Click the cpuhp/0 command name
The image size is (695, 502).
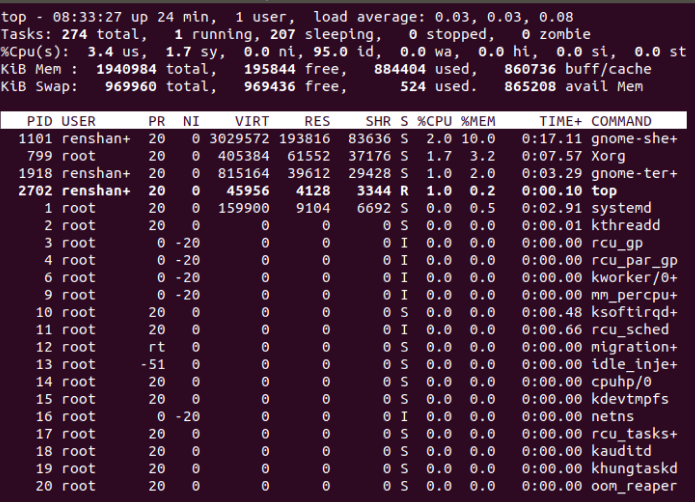click(621, 381)
